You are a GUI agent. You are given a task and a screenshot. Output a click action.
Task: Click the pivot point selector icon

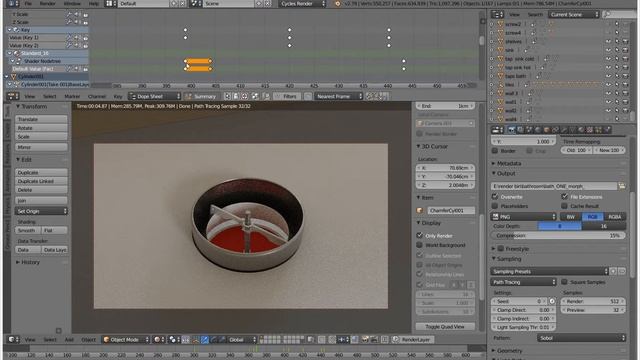(174, 340)
